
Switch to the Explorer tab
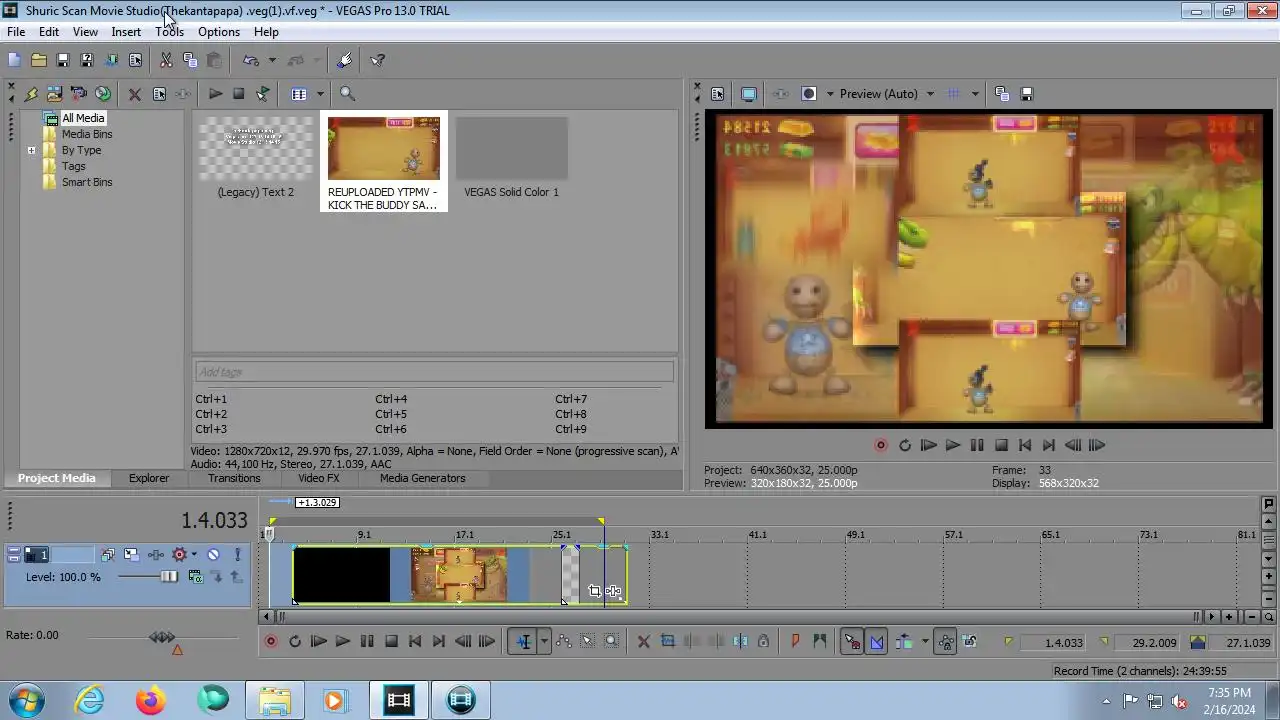(x=148, y=478)
